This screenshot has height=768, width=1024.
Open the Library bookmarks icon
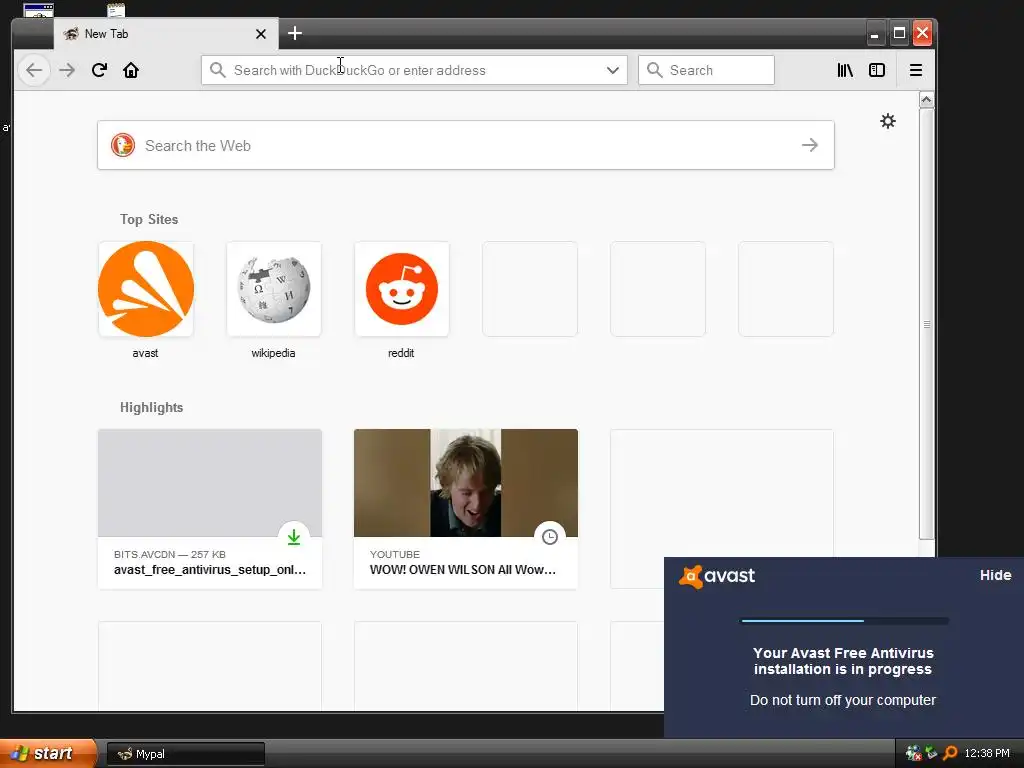[x=845, y=70]
